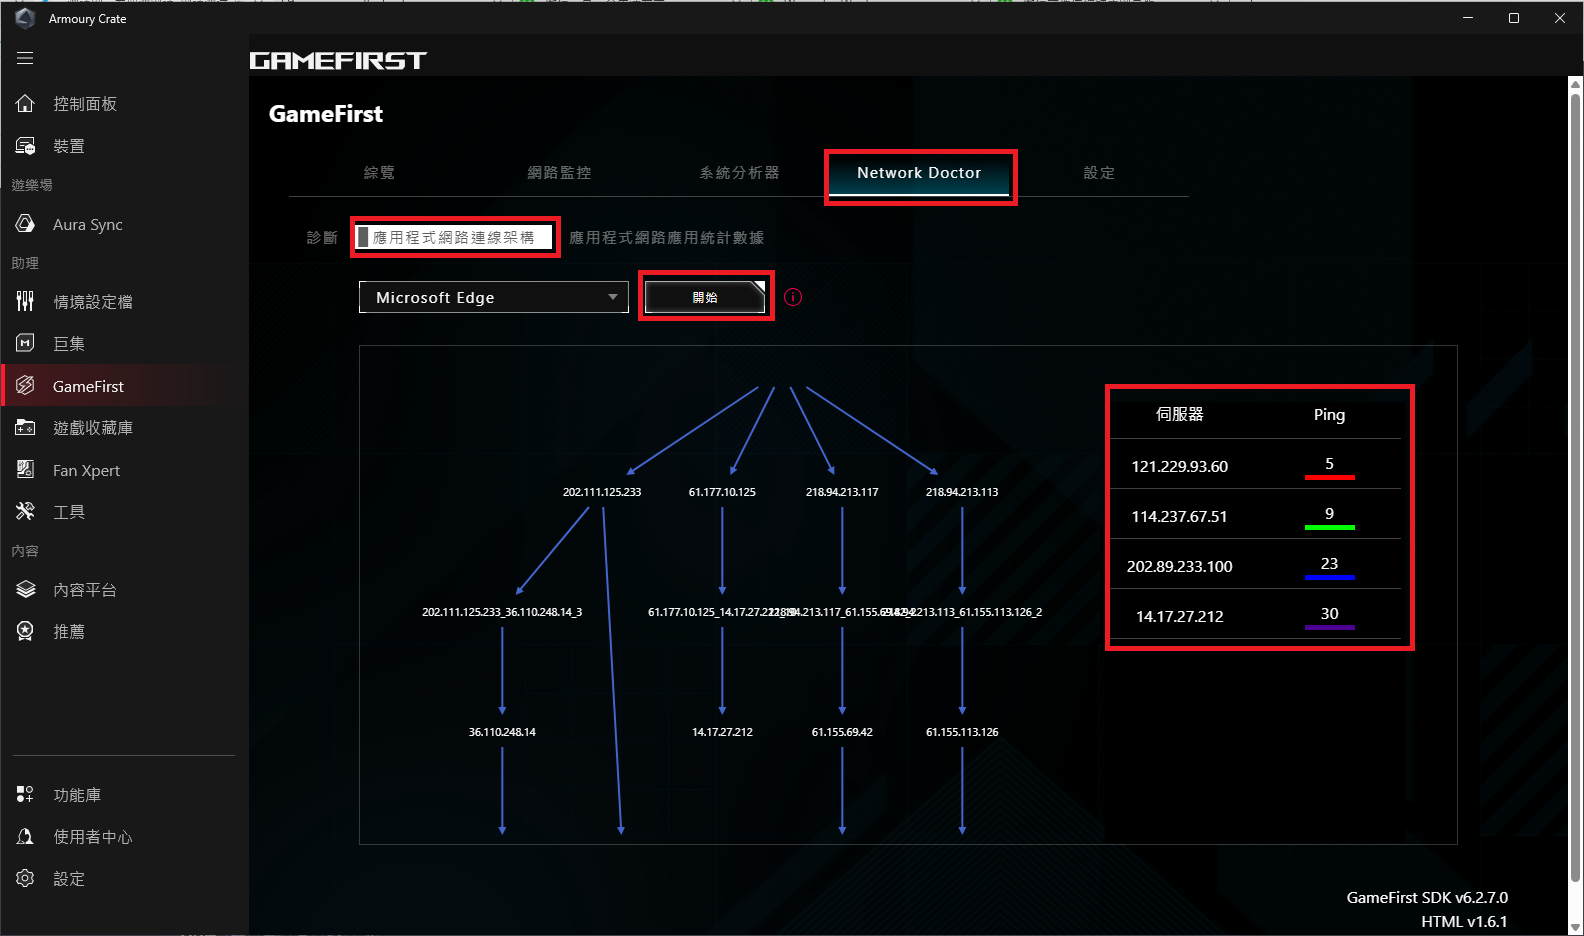
Task: Select 應用程式網路應用統計數據 option
Action: [x=666, y=238]
